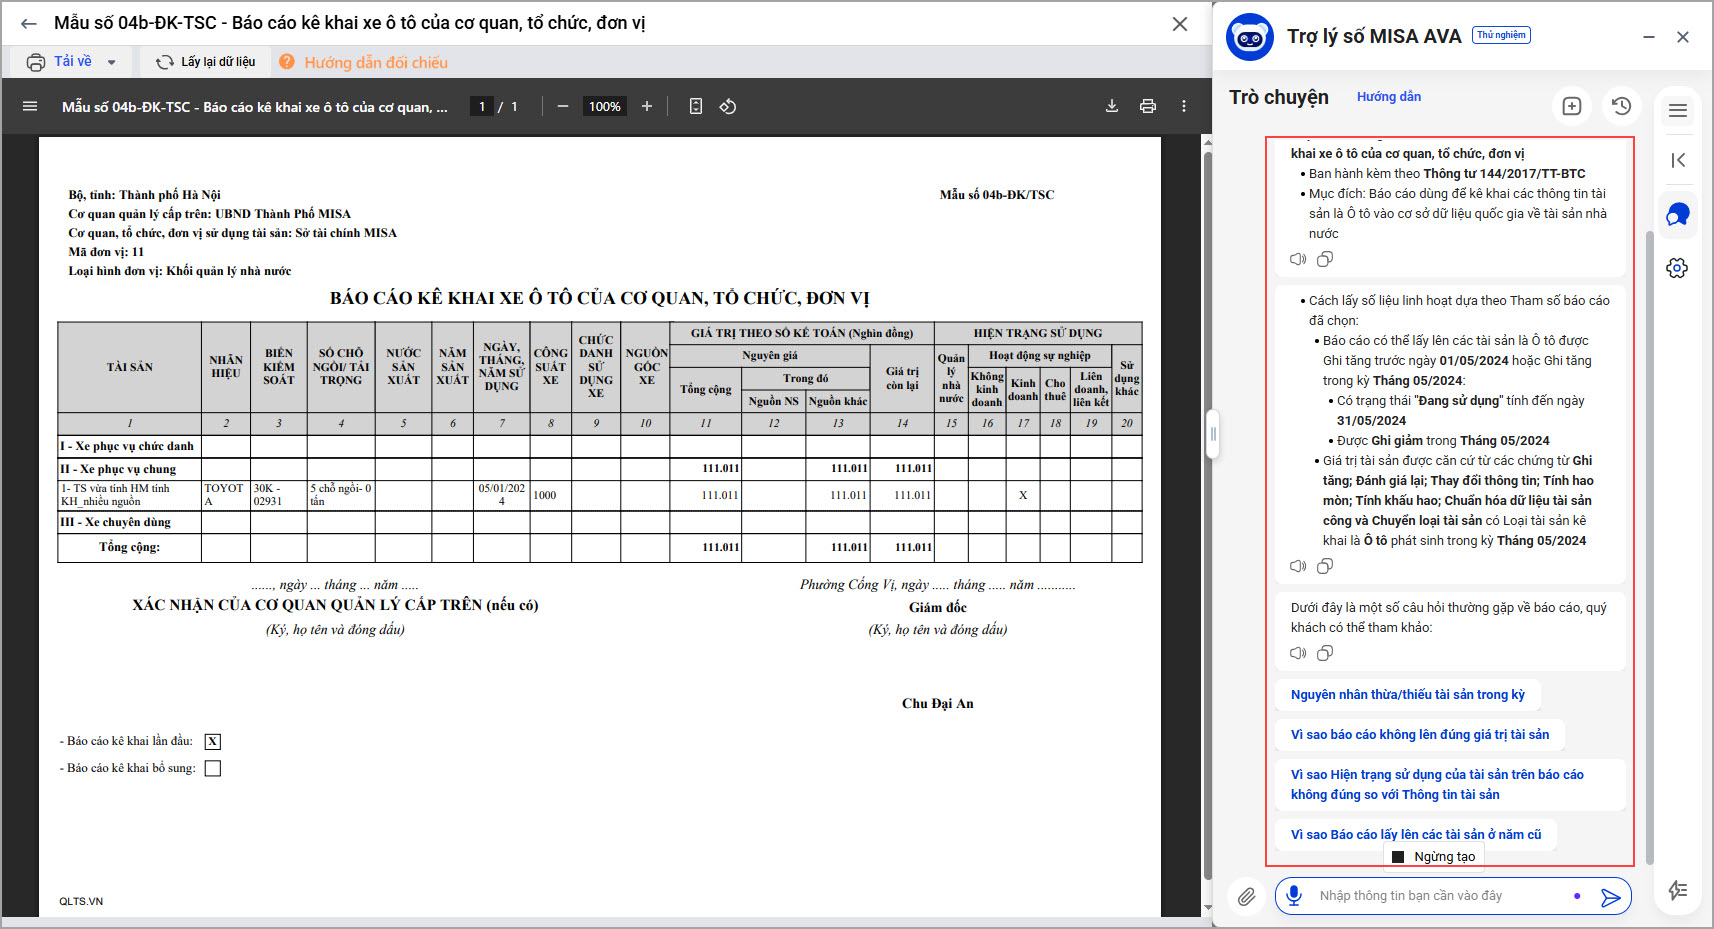Print the PDF from viewer toolbar

[x=1148, y=106]
